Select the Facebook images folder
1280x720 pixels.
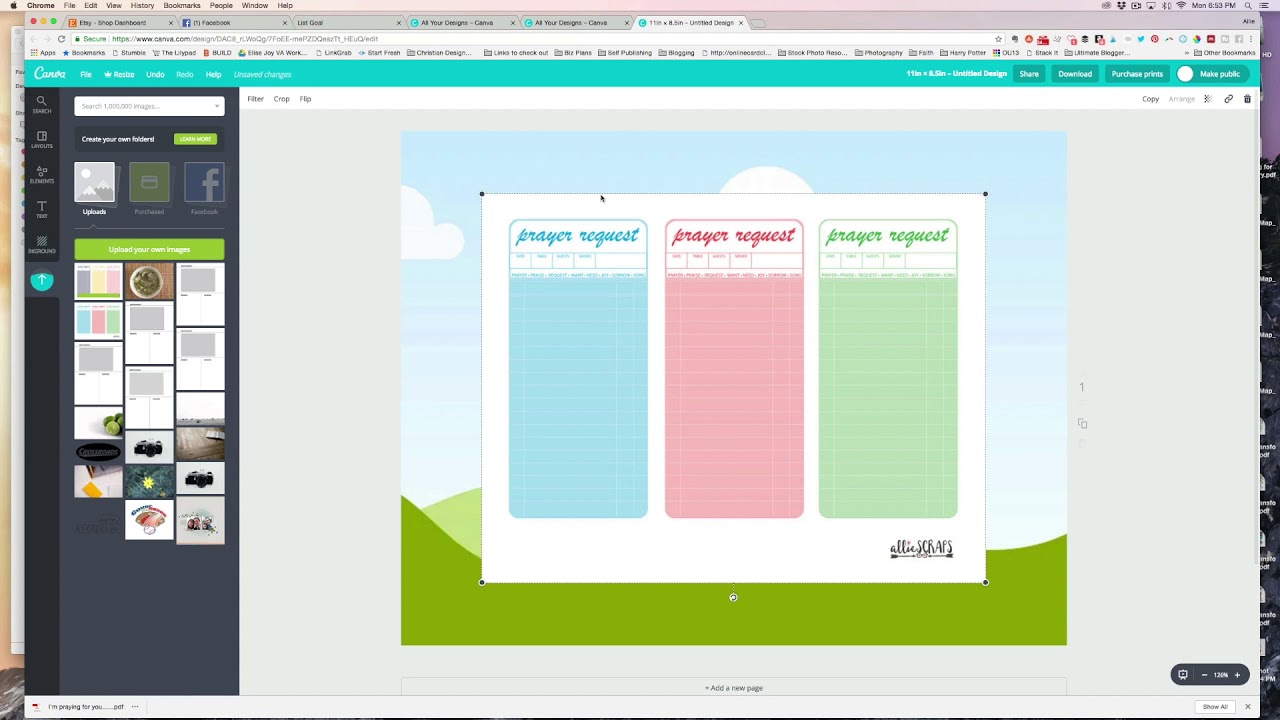click(204, 189)
